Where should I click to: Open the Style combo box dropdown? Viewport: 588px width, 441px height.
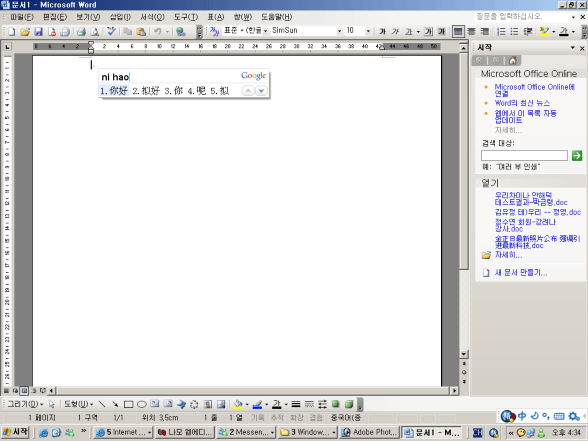[265, 31]
